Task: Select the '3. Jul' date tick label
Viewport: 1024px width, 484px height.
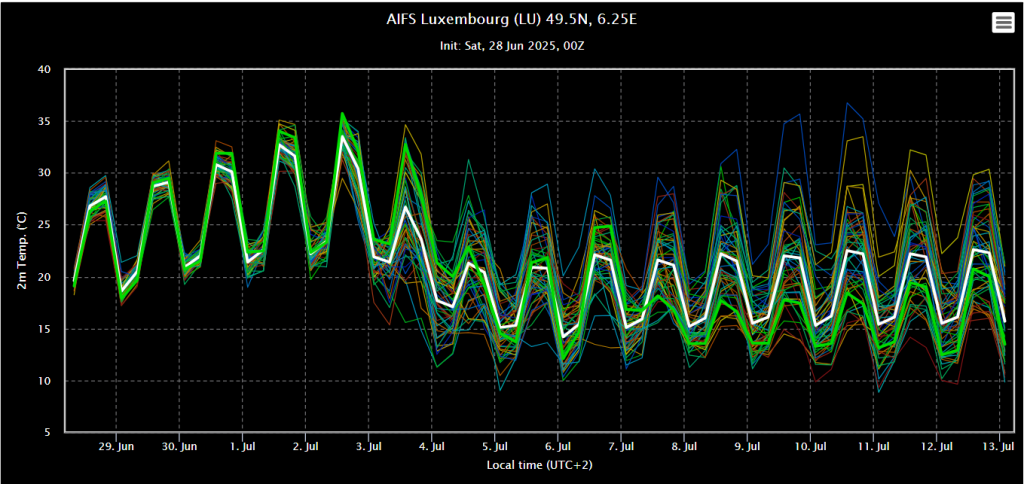Action: tap(369, 447)
